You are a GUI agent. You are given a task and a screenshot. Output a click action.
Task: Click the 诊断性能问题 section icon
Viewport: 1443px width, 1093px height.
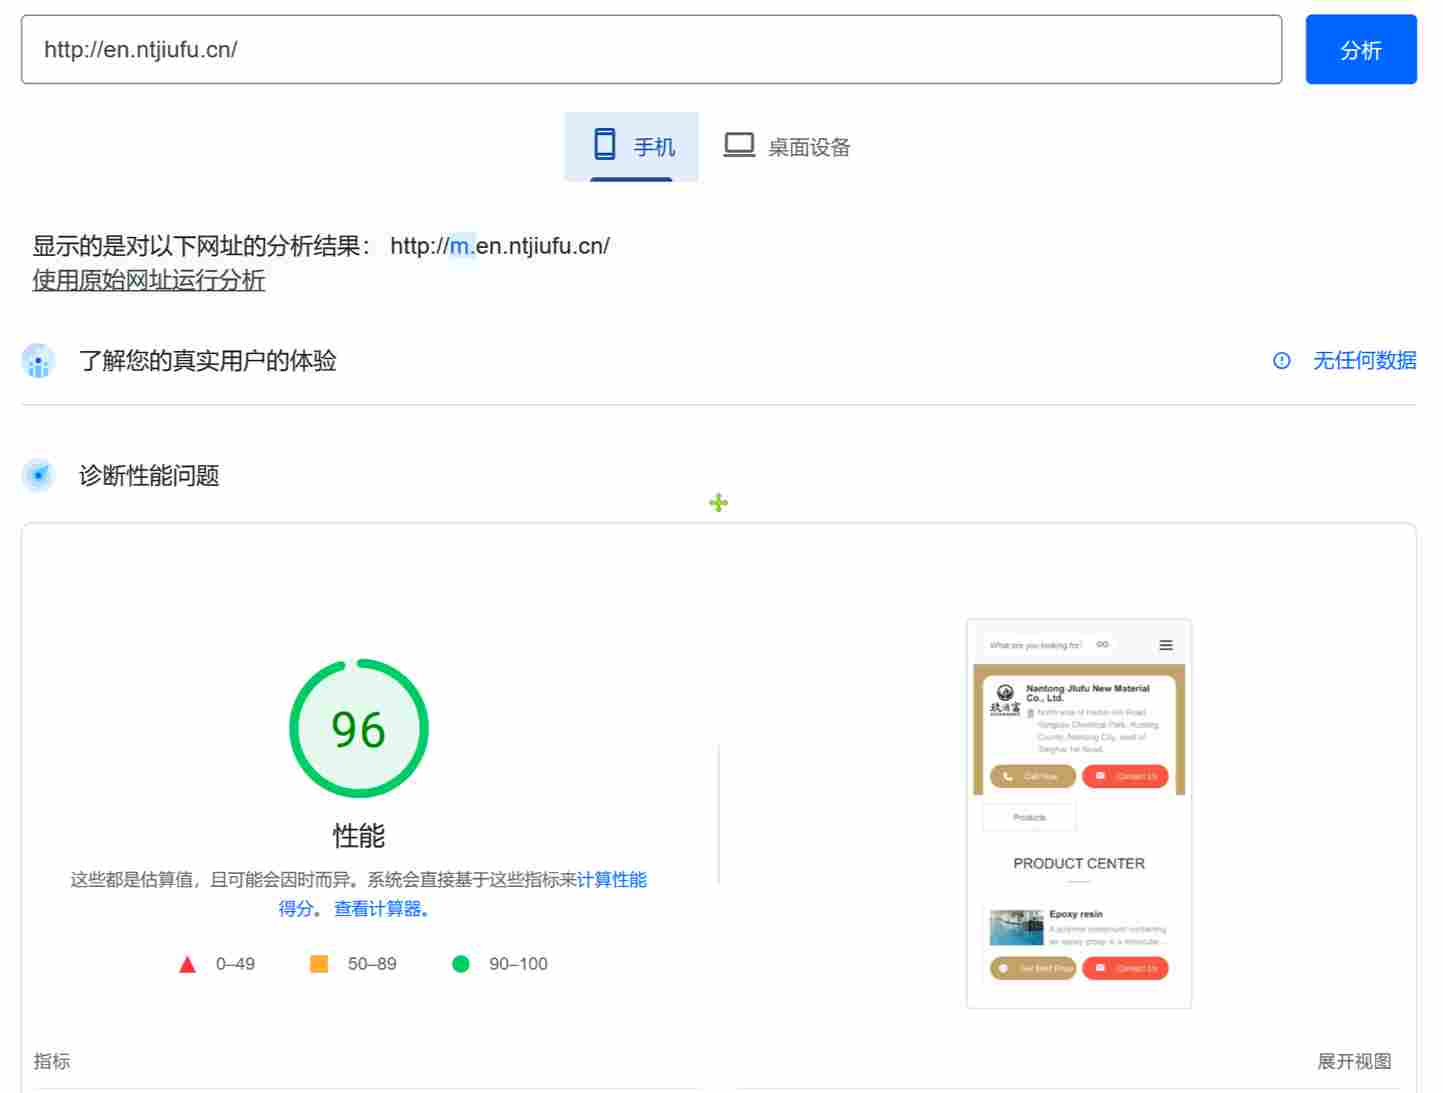click(37, 475)
